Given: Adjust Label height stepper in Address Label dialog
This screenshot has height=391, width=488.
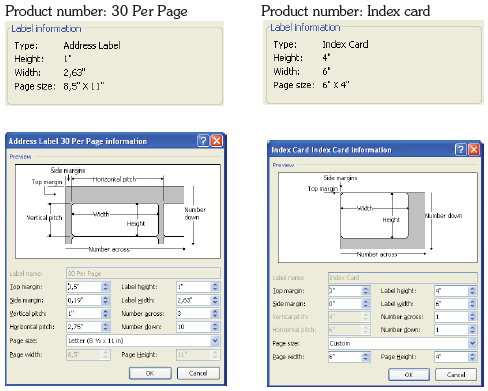Looking at the screenshot, I should (215, 287).
